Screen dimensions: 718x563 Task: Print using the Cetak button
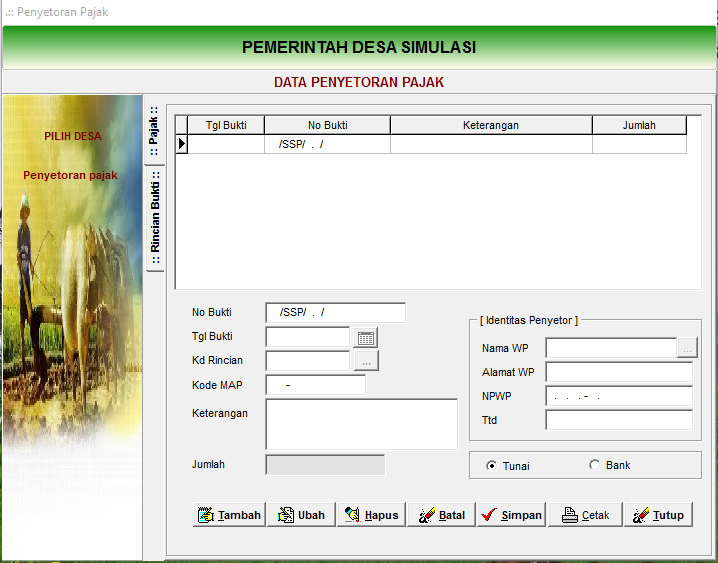pos(584,515)
